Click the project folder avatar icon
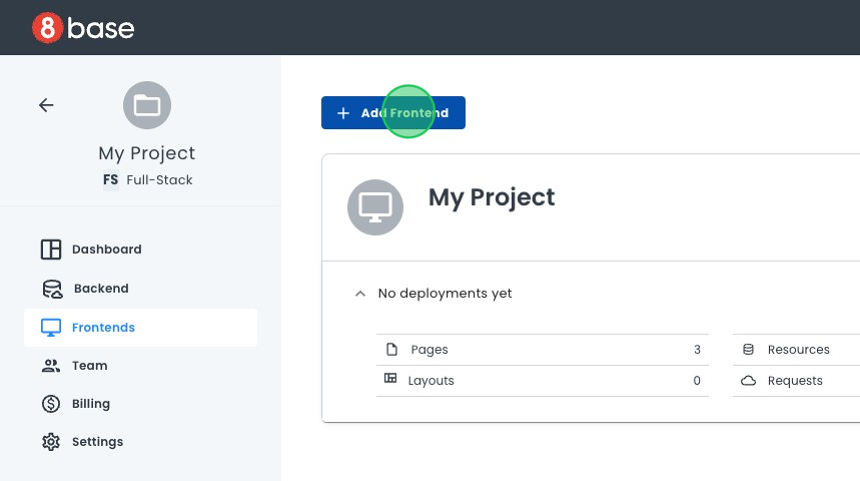This screenshot has height=481, width=860. pyautogui.click(x=147, y=105)
